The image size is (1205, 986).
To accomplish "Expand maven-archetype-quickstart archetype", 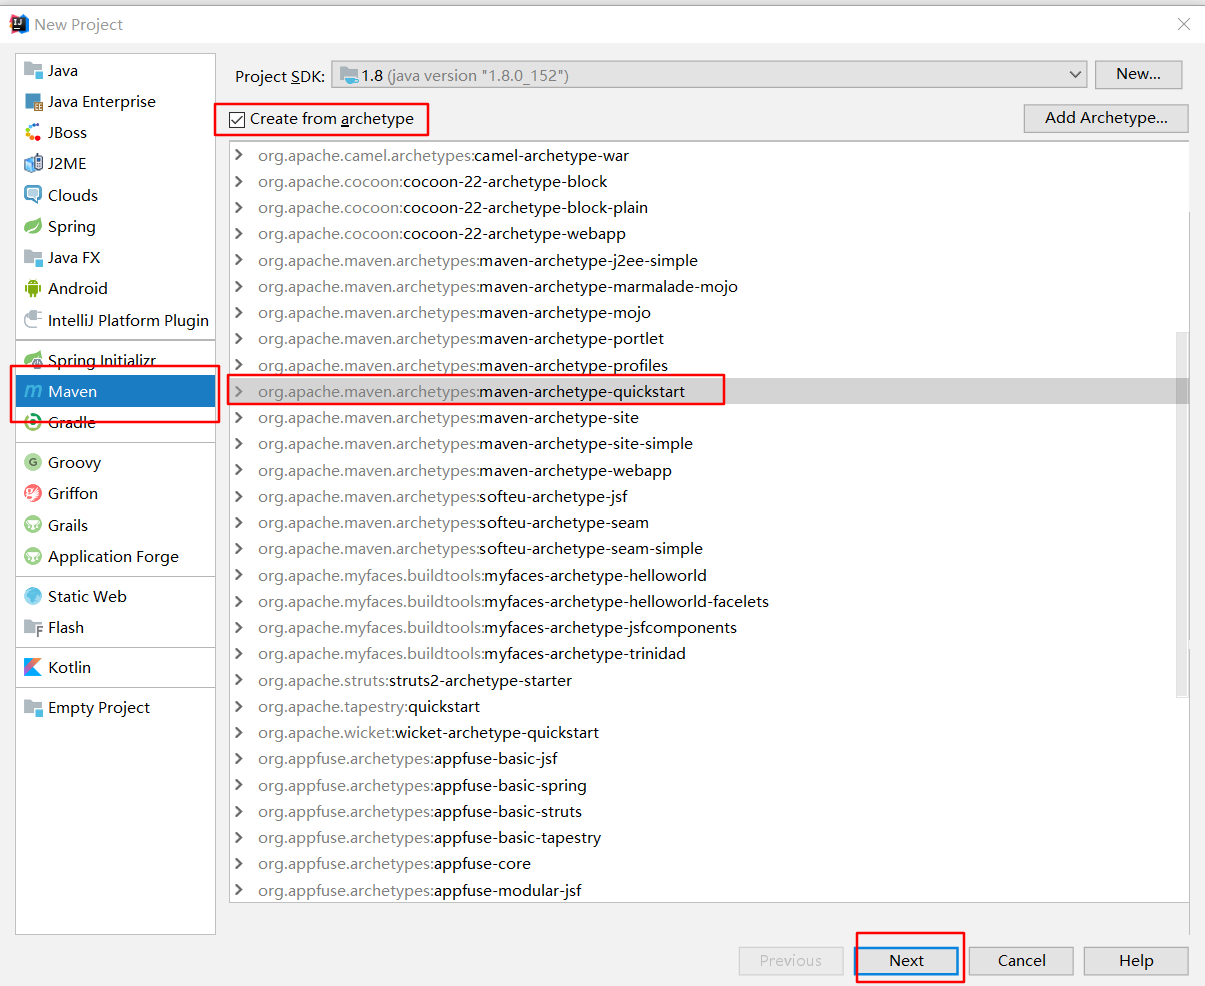I will click(239, 392).
